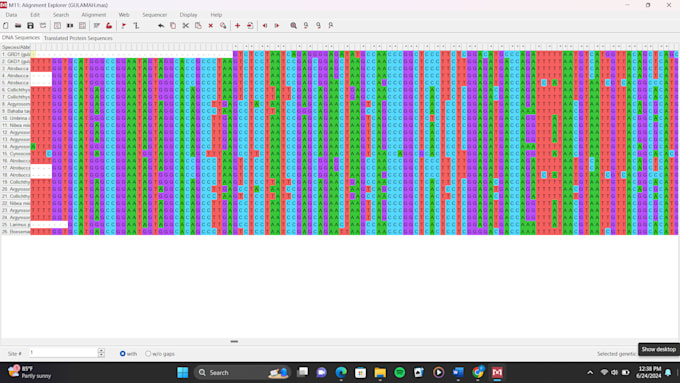The image size is (680, 383).
Task: Click the red left arrow move icon
Action: point(265,26)
